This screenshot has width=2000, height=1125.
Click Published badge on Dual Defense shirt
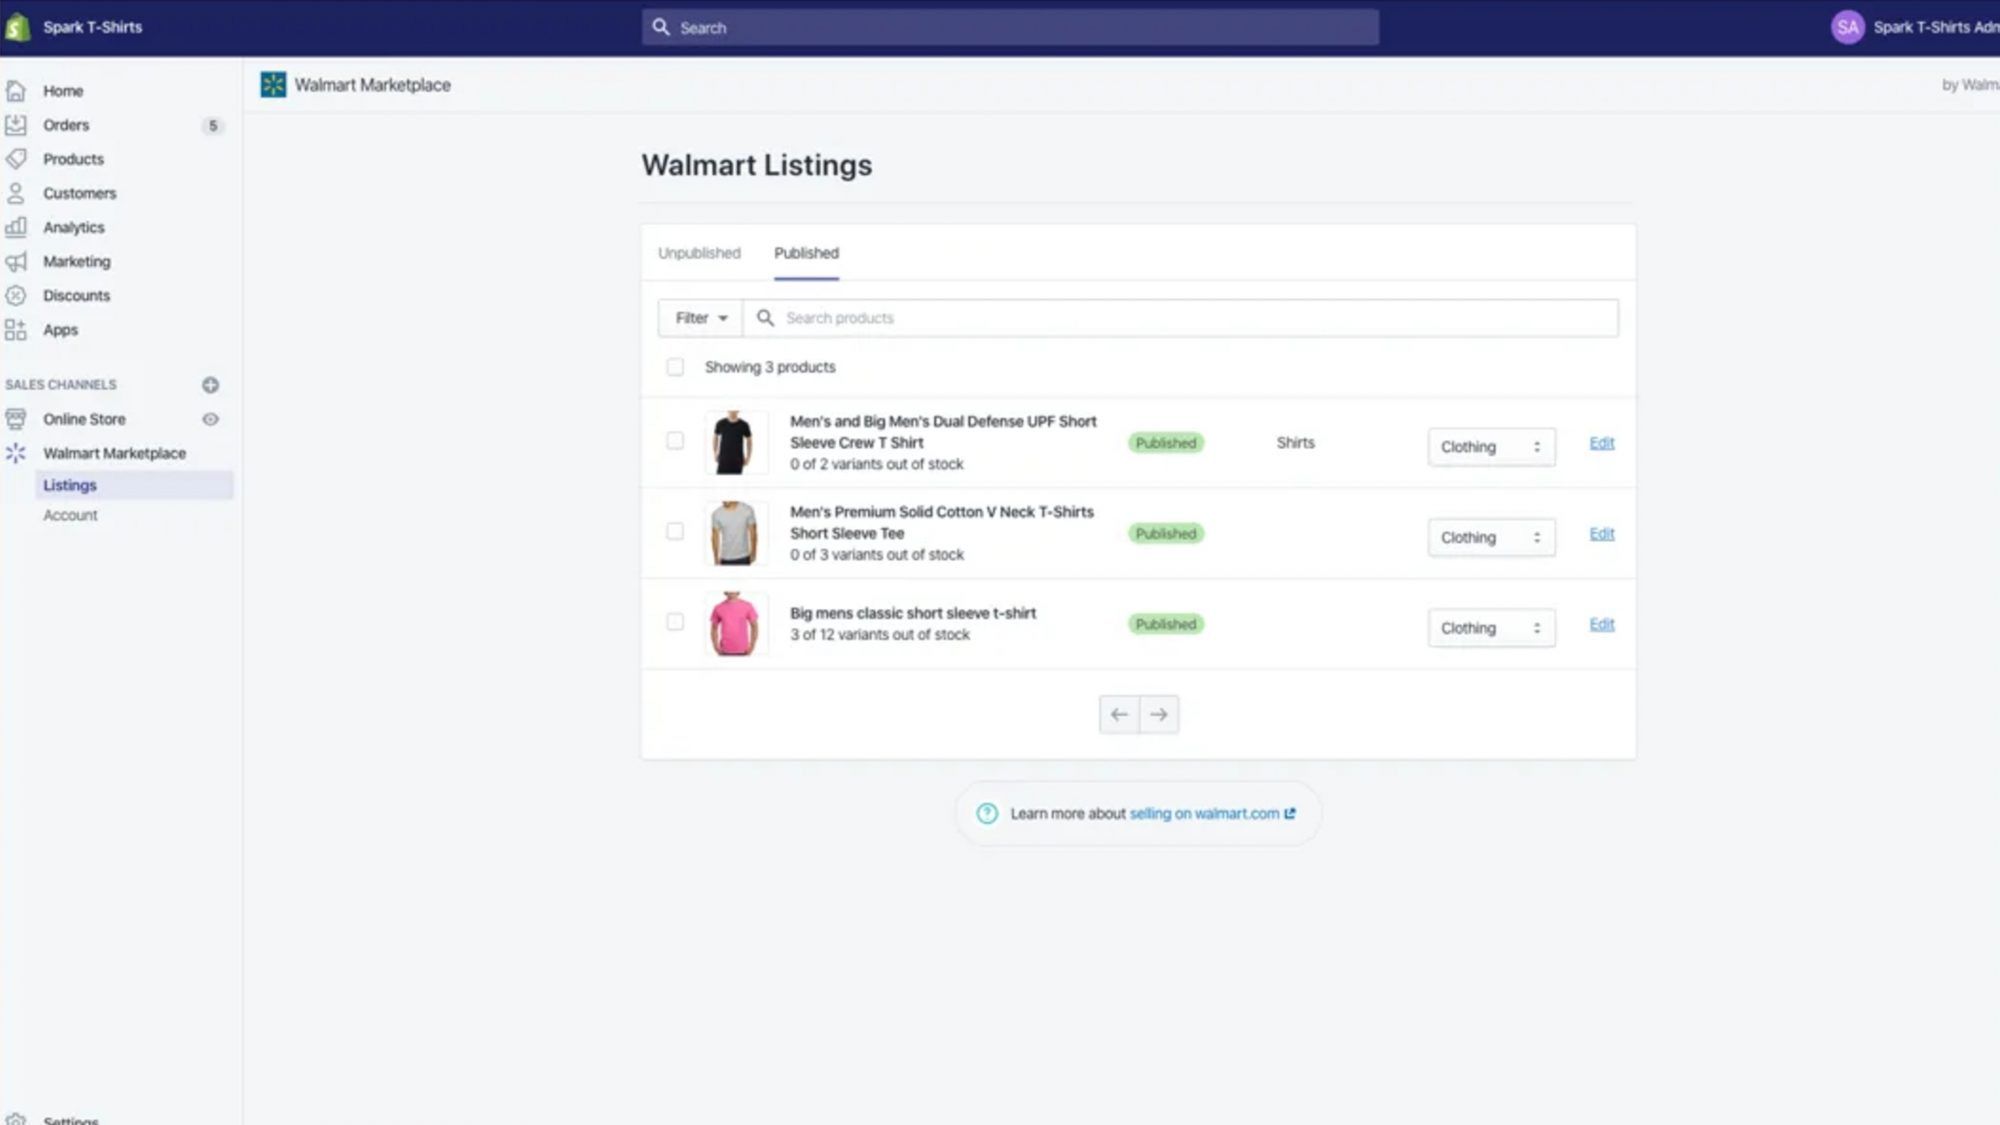(1166, 443)
